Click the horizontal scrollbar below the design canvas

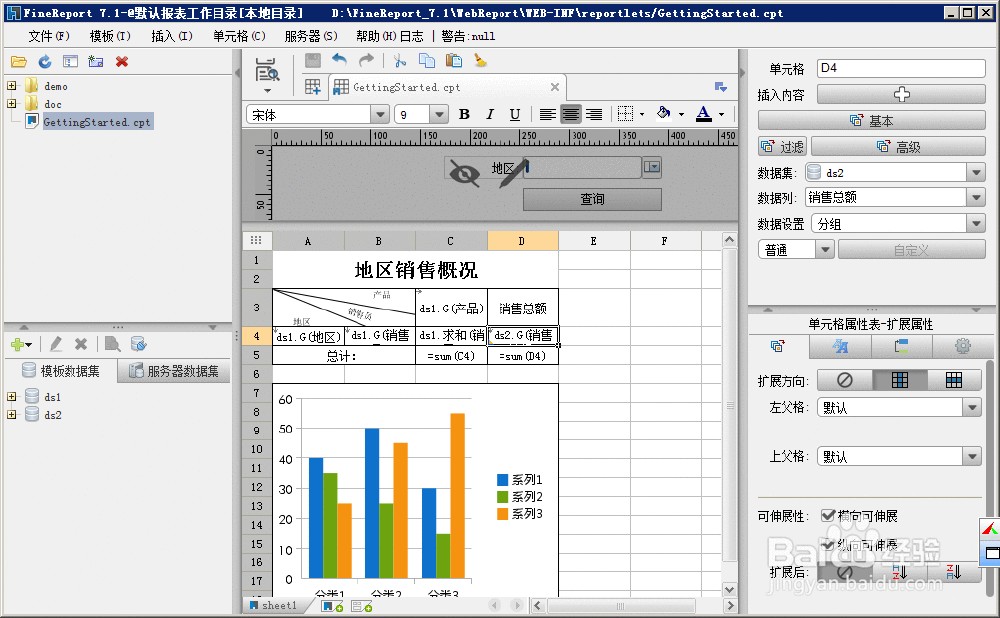[620, 605]
